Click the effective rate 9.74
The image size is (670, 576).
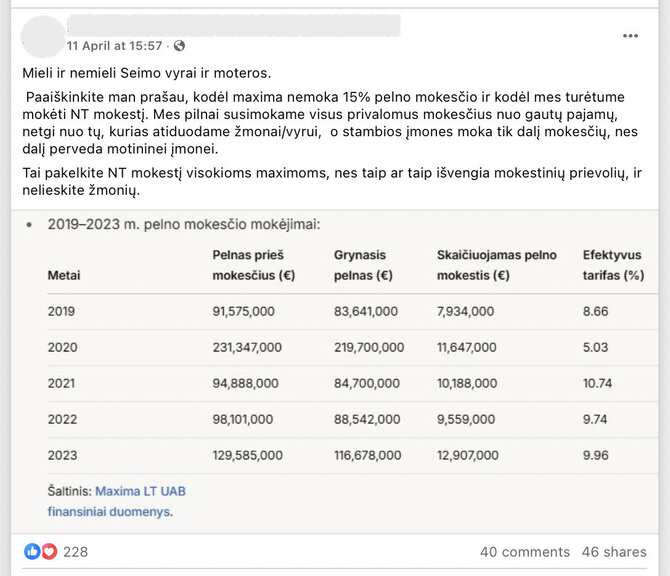[595, 419]
